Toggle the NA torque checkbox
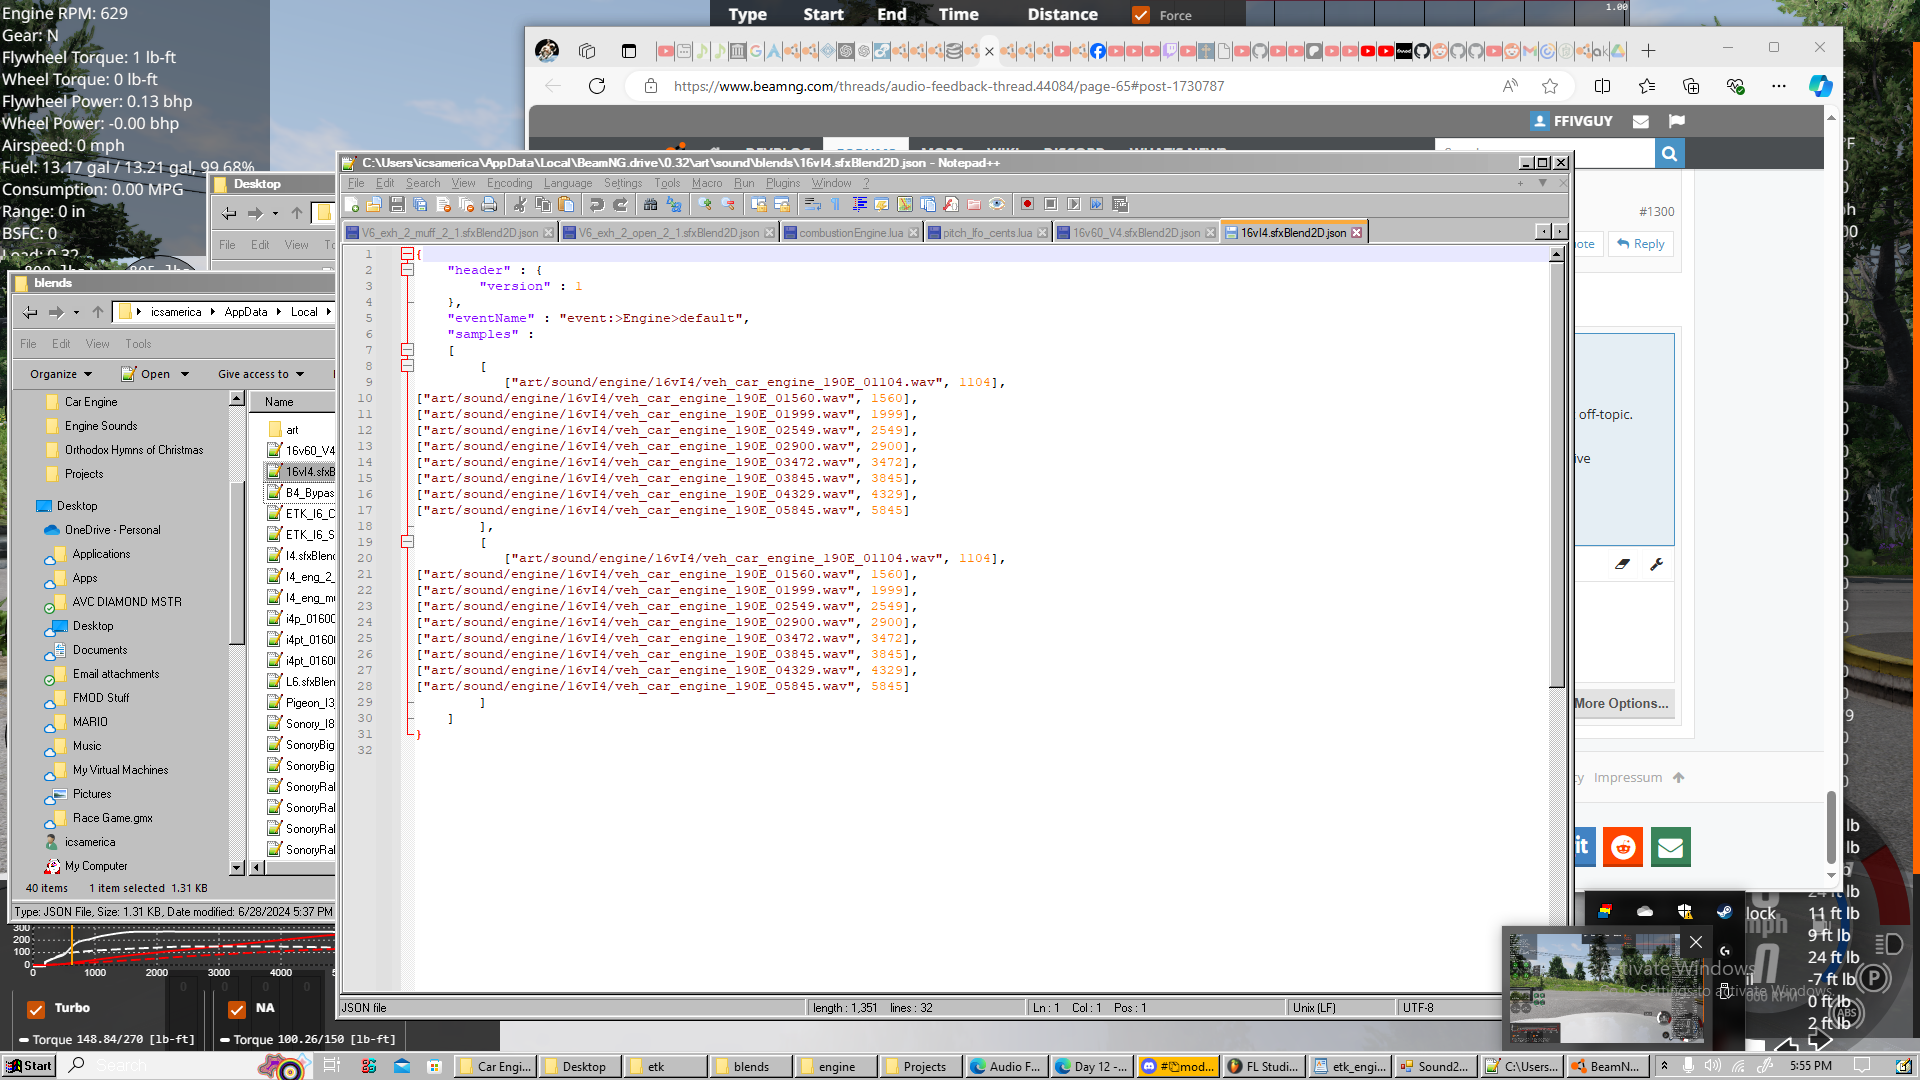The width and height of the screenshot is (1920, 1080). click(237, 1009)
